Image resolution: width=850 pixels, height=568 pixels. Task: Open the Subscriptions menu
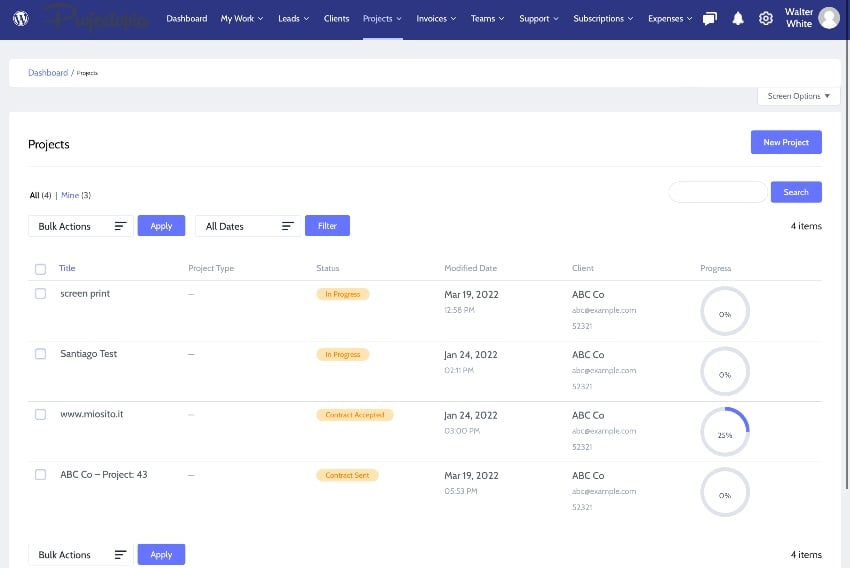pos(603,18)
